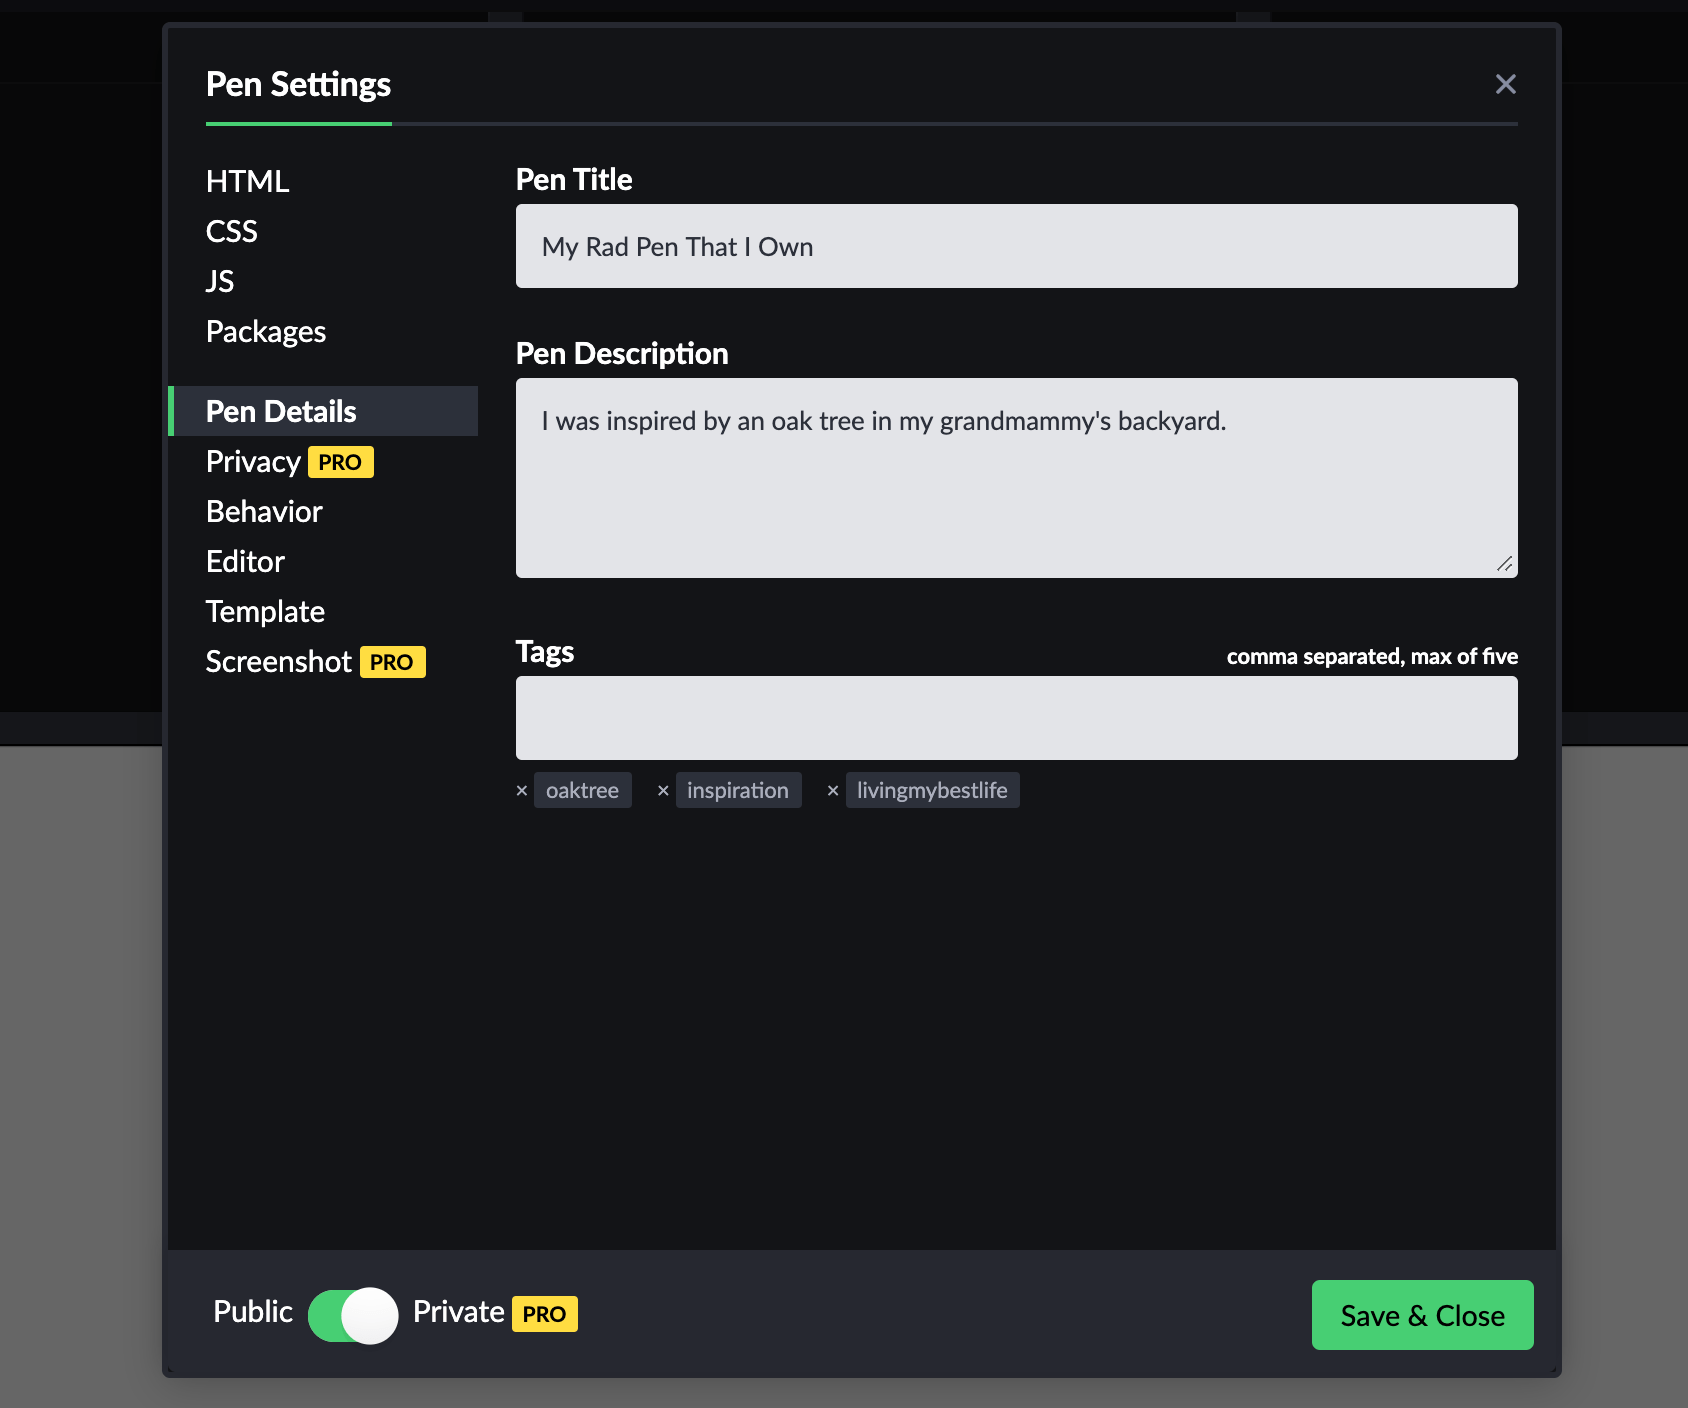Switch to the HTML settings section

click(247, 181)
